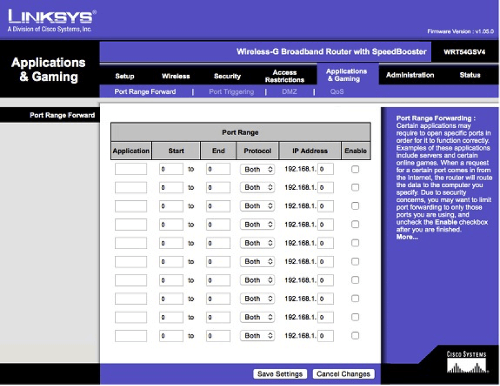The height and width of the screenshot is (386, 500).
Task: Open the first row Protocol dropdown
Action: tap(257, 169)
